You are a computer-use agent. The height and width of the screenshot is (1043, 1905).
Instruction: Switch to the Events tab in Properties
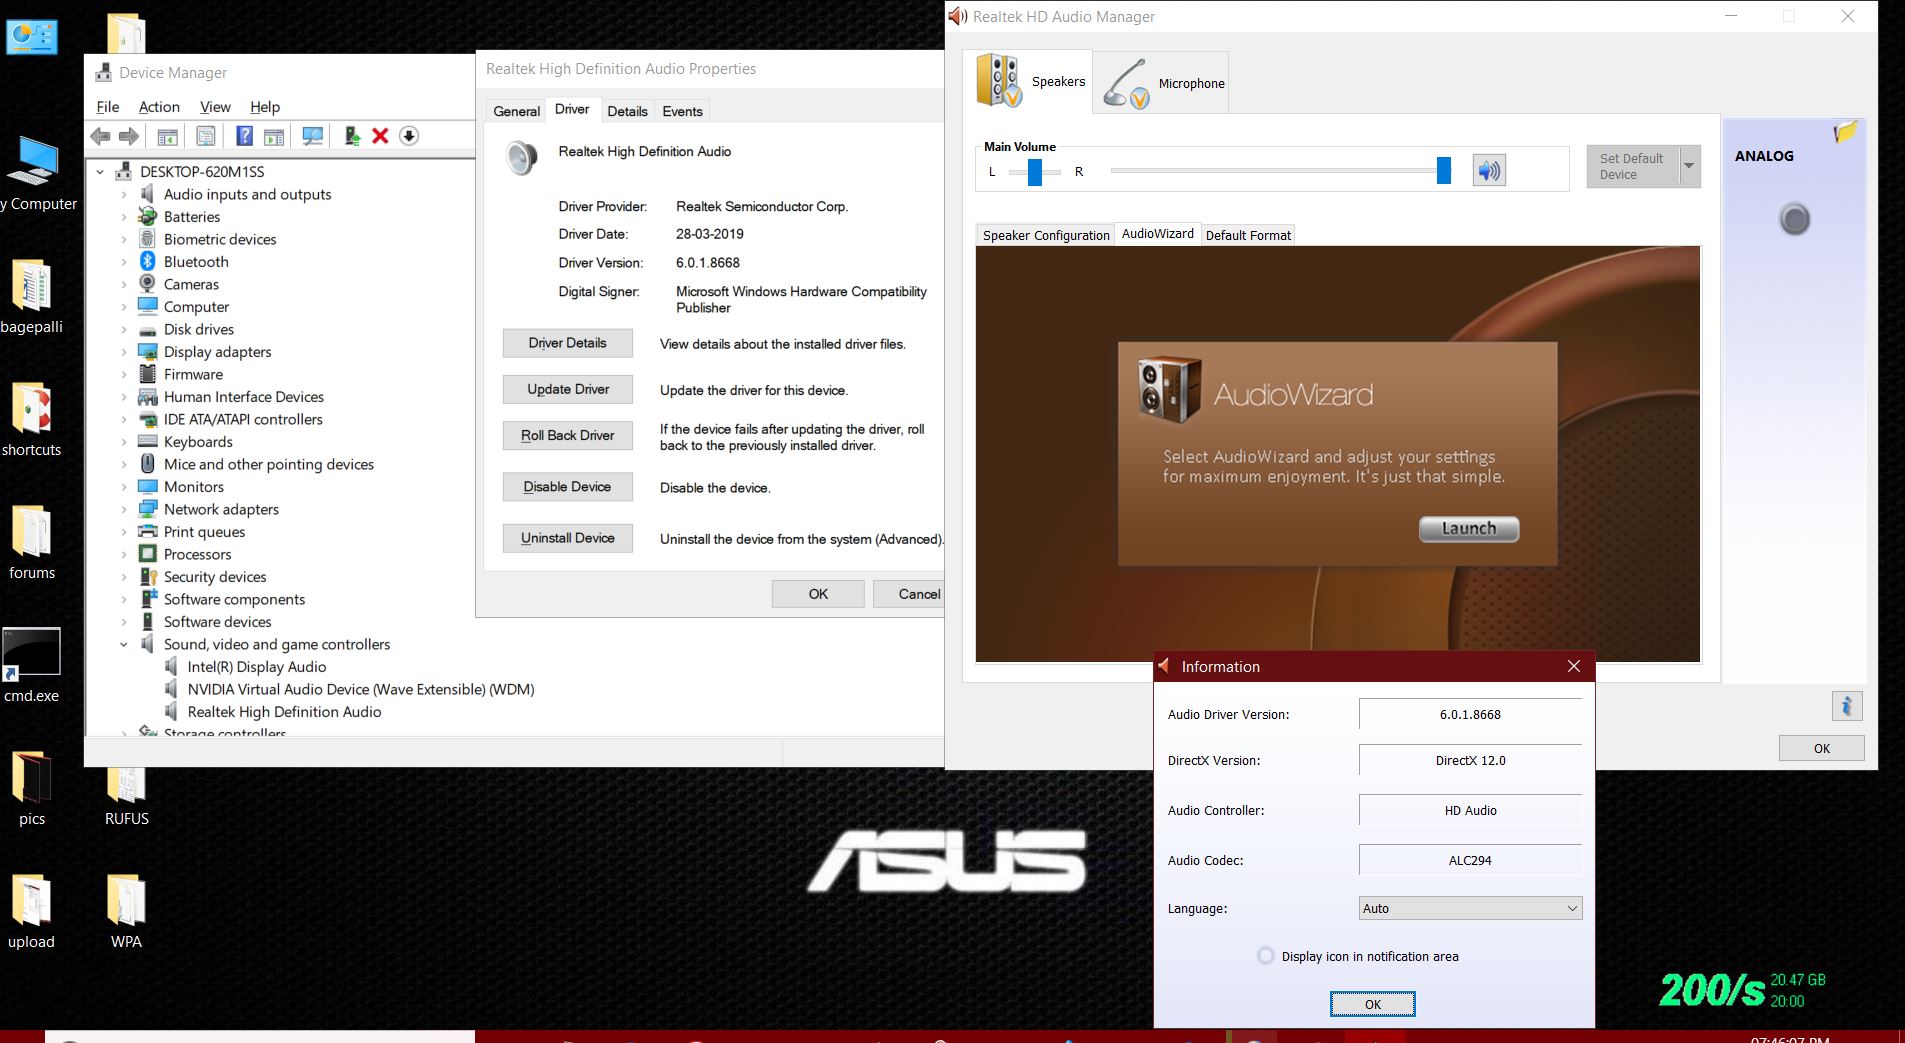(682, 111)
